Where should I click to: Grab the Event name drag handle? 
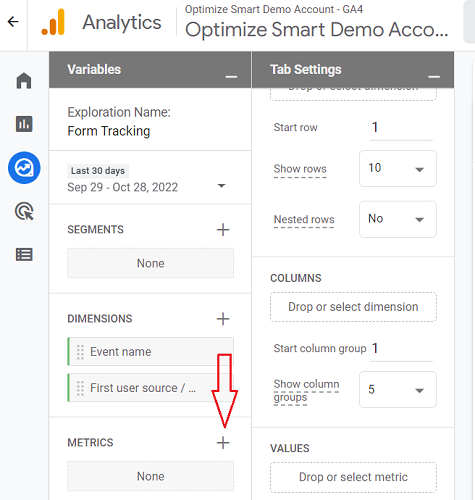click(x=80, y=352)
